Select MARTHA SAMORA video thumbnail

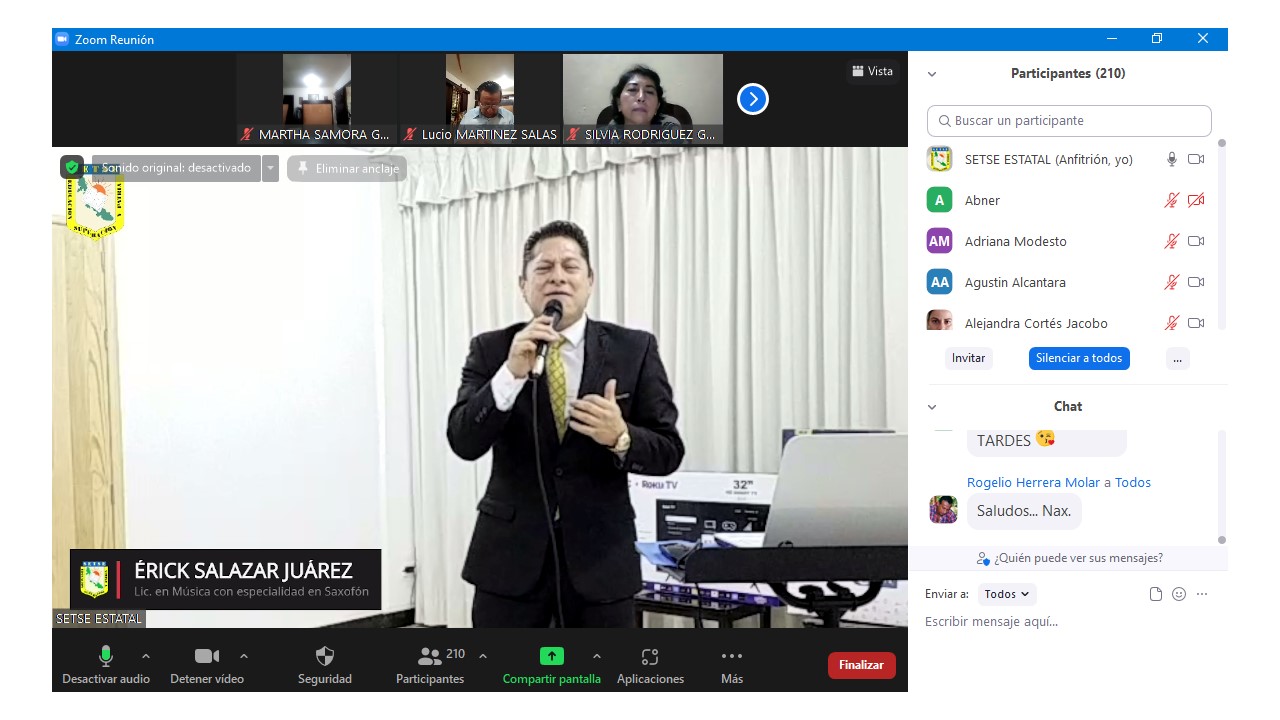click(316, 99)
